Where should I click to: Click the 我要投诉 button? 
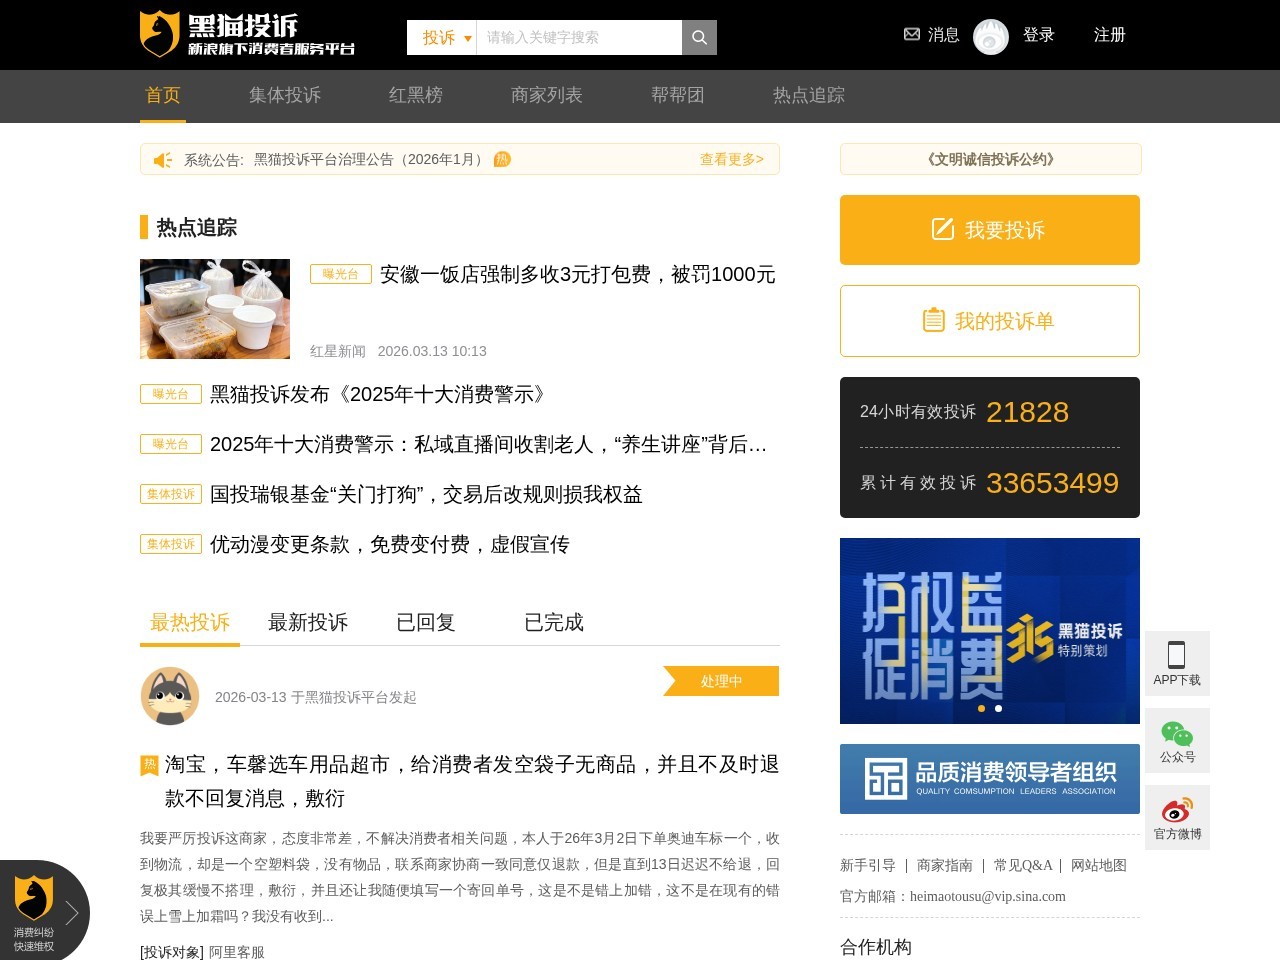click(x=989, y=230)
